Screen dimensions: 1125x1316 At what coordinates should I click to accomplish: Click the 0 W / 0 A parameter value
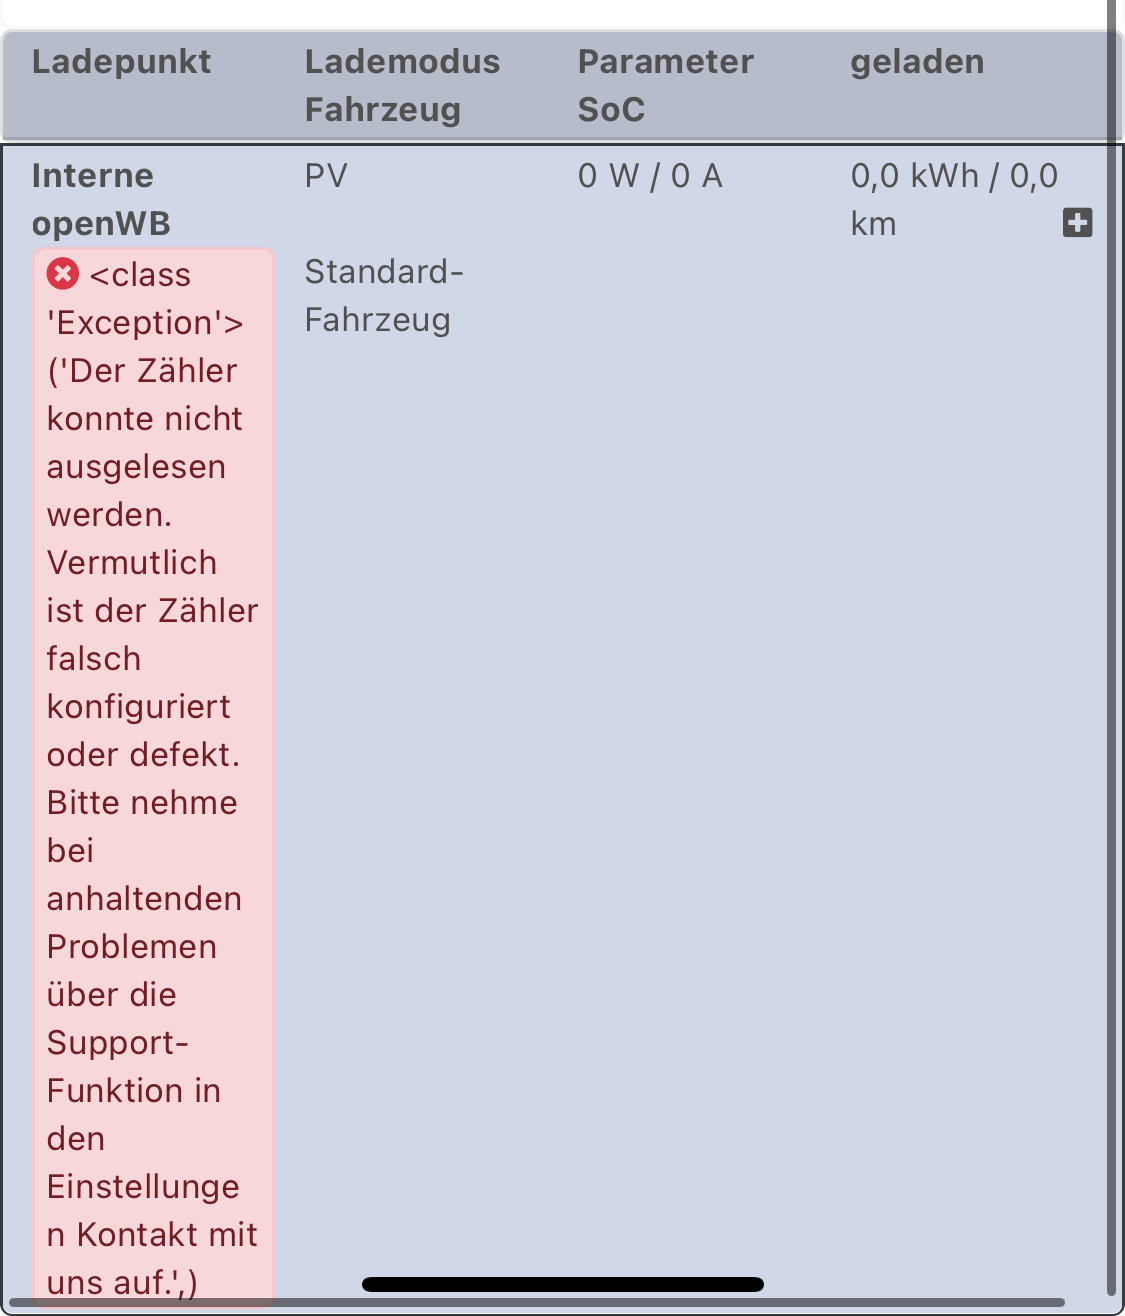[x=650, y=176]
